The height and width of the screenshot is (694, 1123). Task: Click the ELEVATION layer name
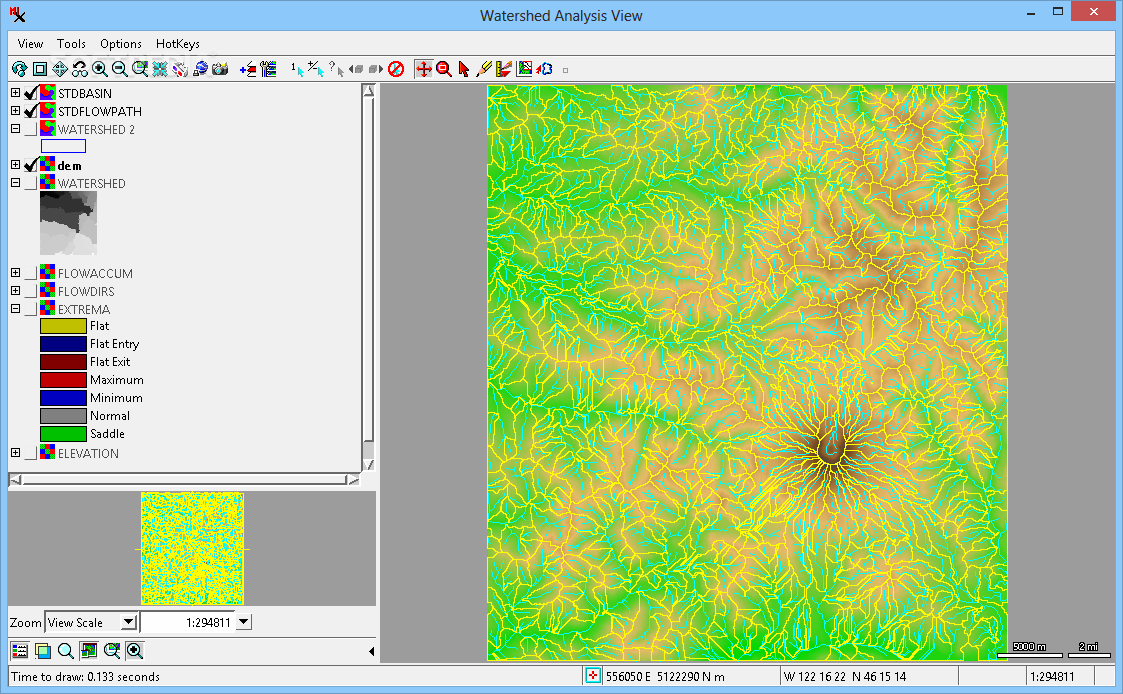coord(88,453)
